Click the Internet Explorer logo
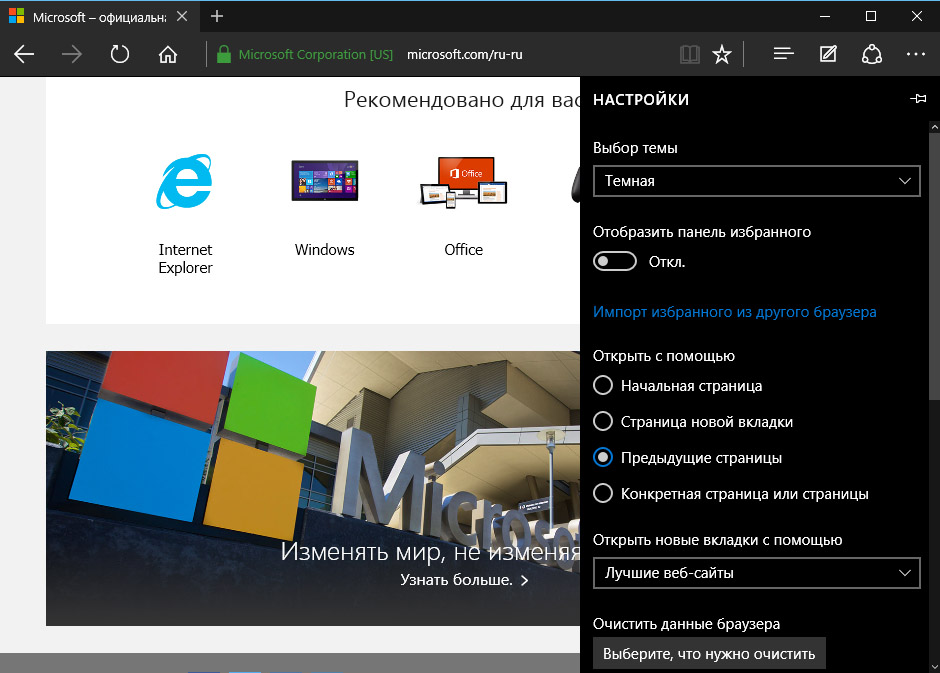 pyautogui.click(x=184, y=182)
